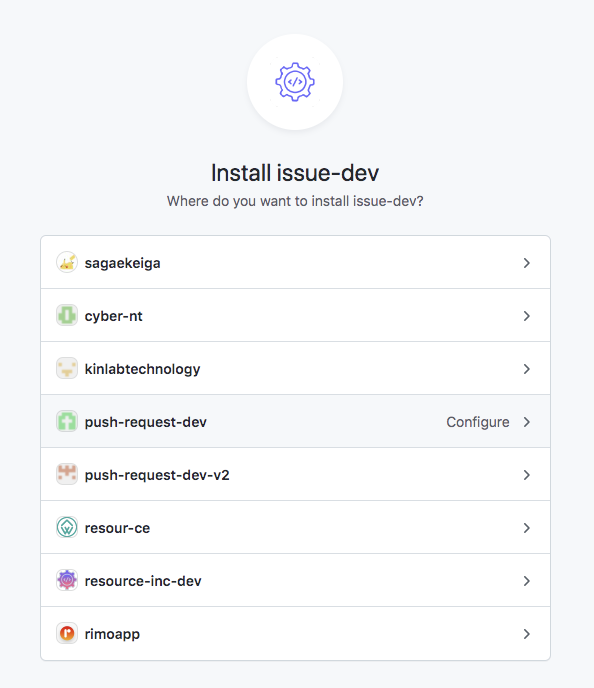
Task: Click the push-request-dev avatar icon
Action: (x=67, y=422)
